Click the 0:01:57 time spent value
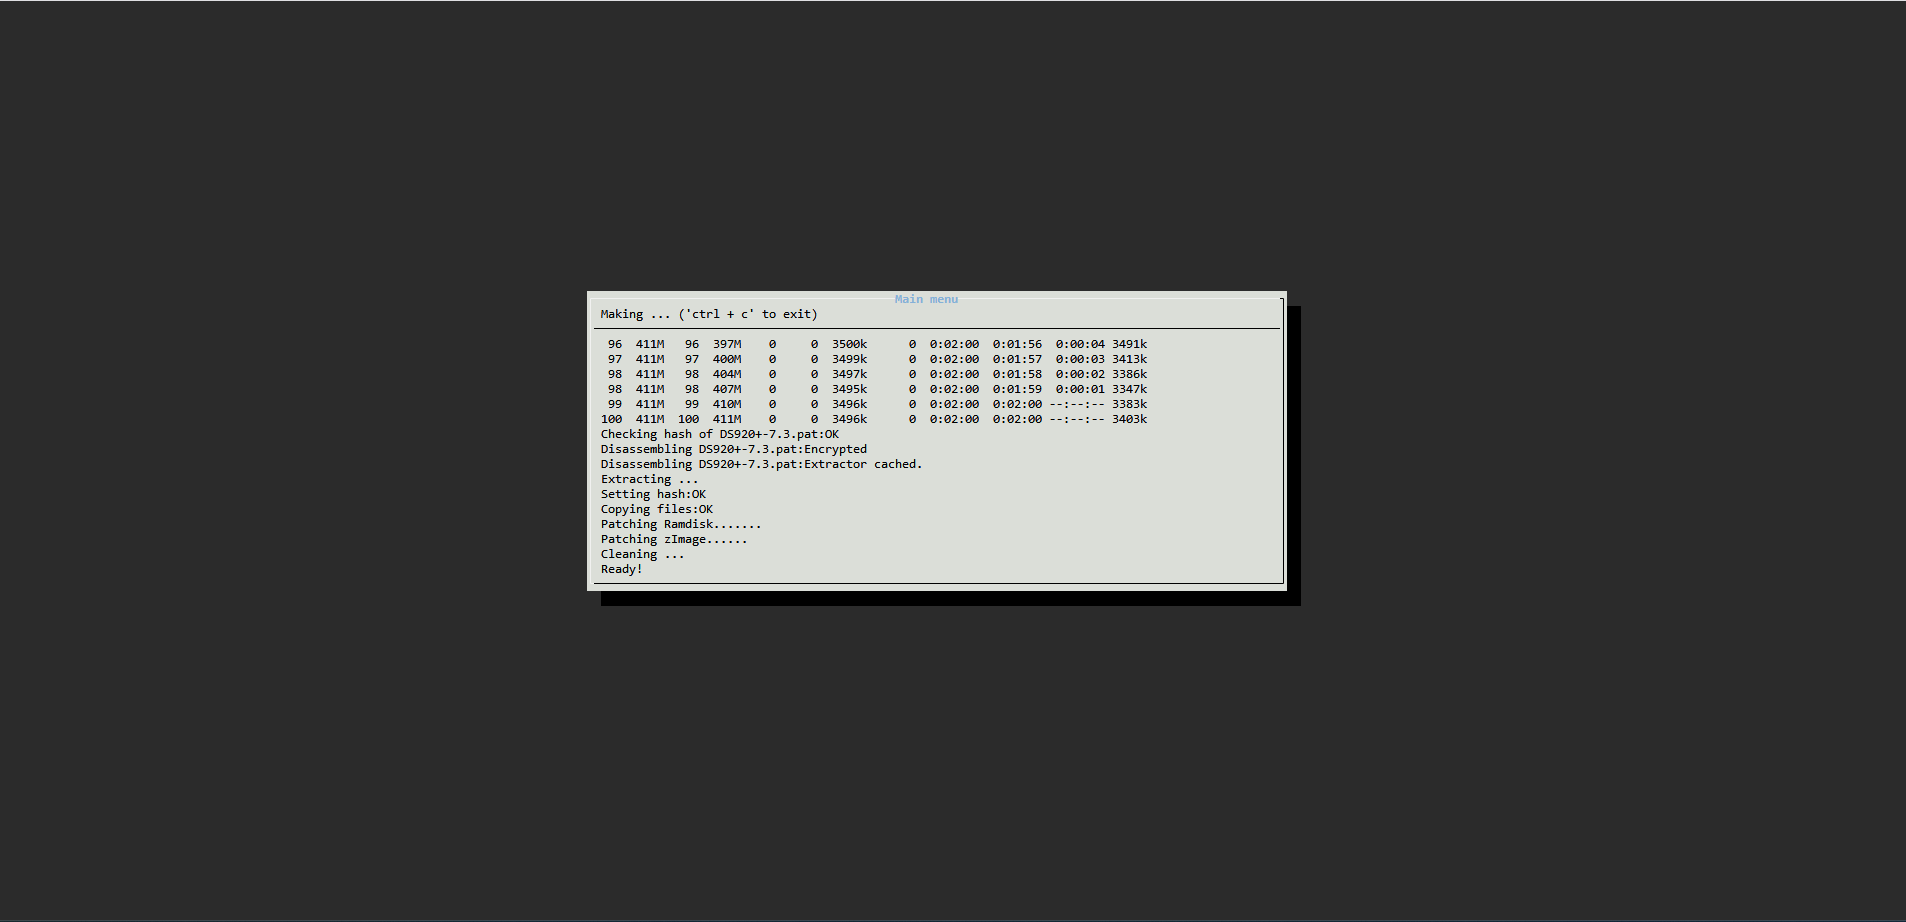This screenshot has width=1906, height=922. [x=1017, y=359]
